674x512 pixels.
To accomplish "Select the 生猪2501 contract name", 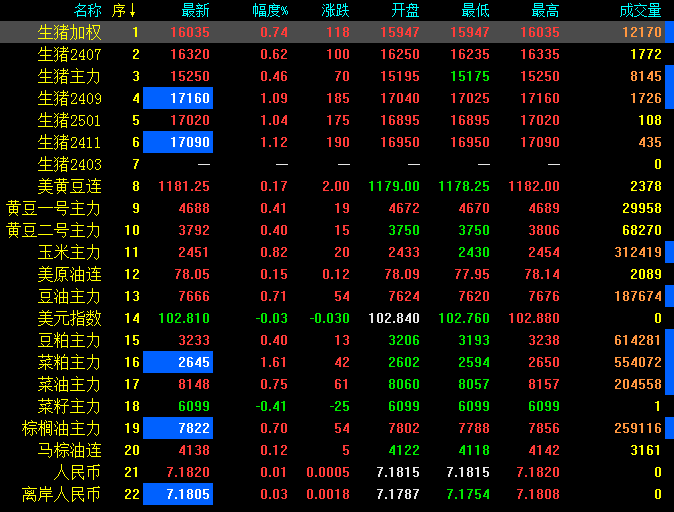I will [x=70, y=120].
